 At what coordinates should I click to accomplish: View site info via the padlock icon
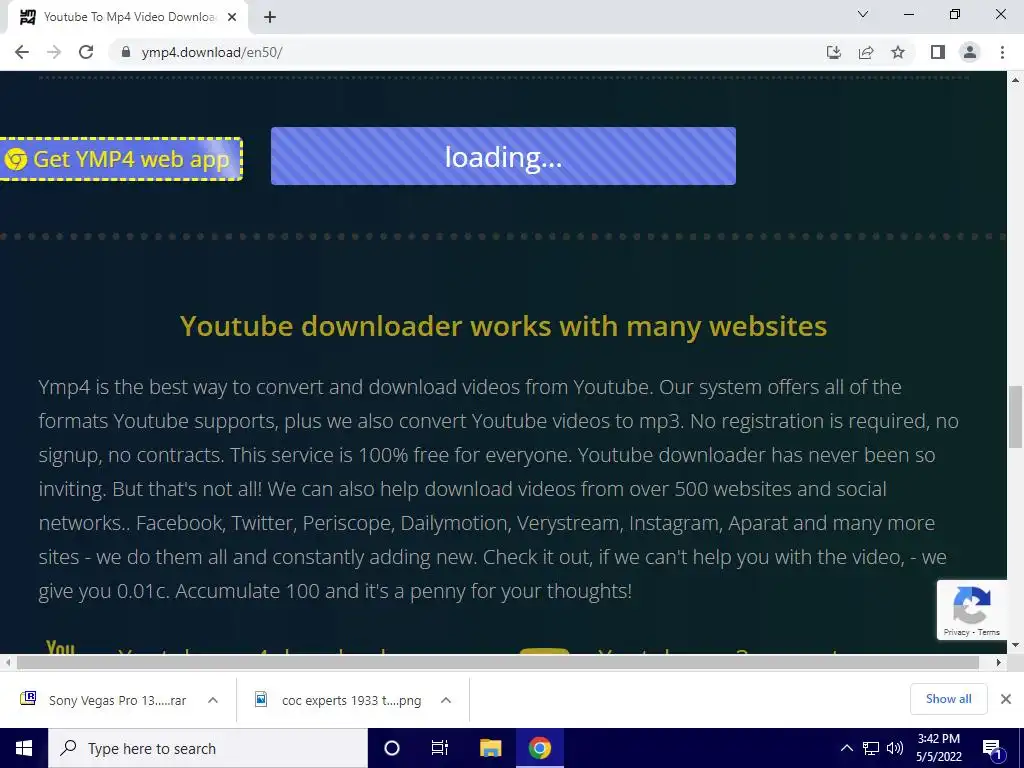126,52
